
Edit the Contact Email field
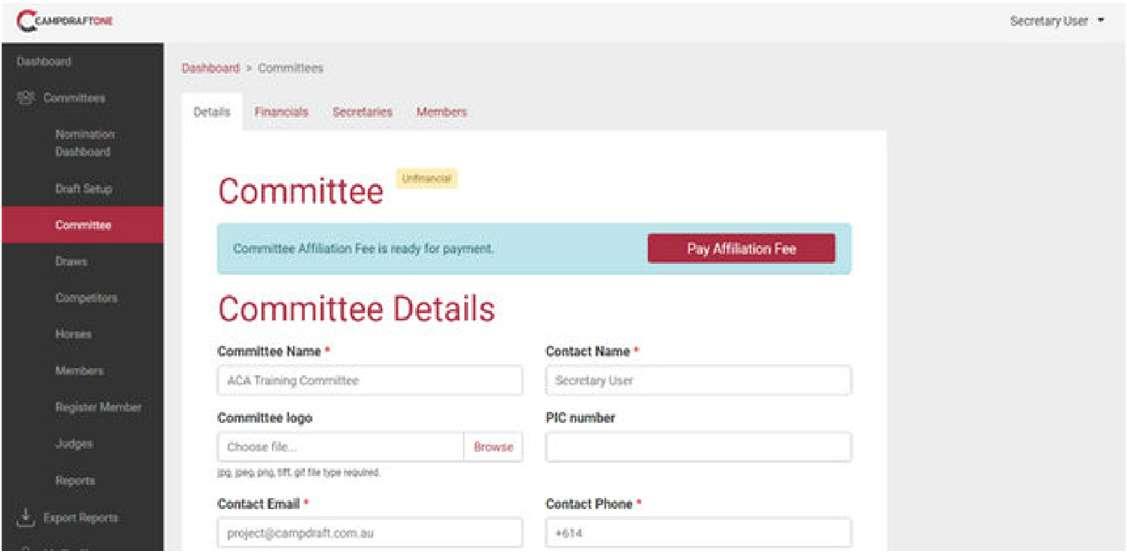coord(369,533)
